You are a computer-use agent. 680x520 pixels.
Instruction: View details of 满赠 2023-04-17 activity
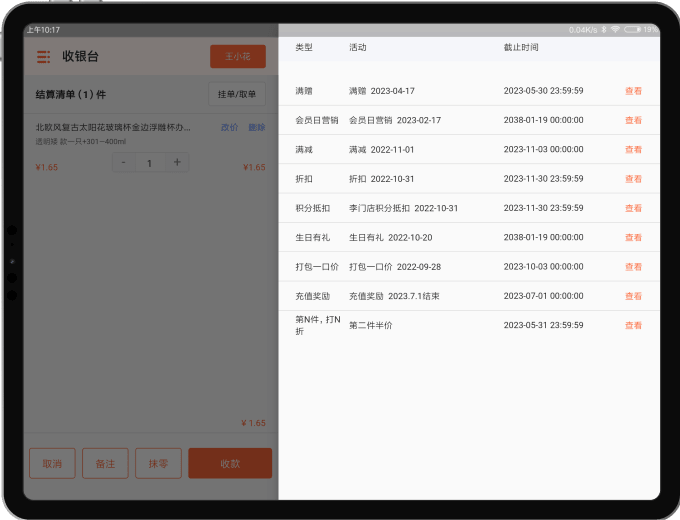tap(633, 91)
